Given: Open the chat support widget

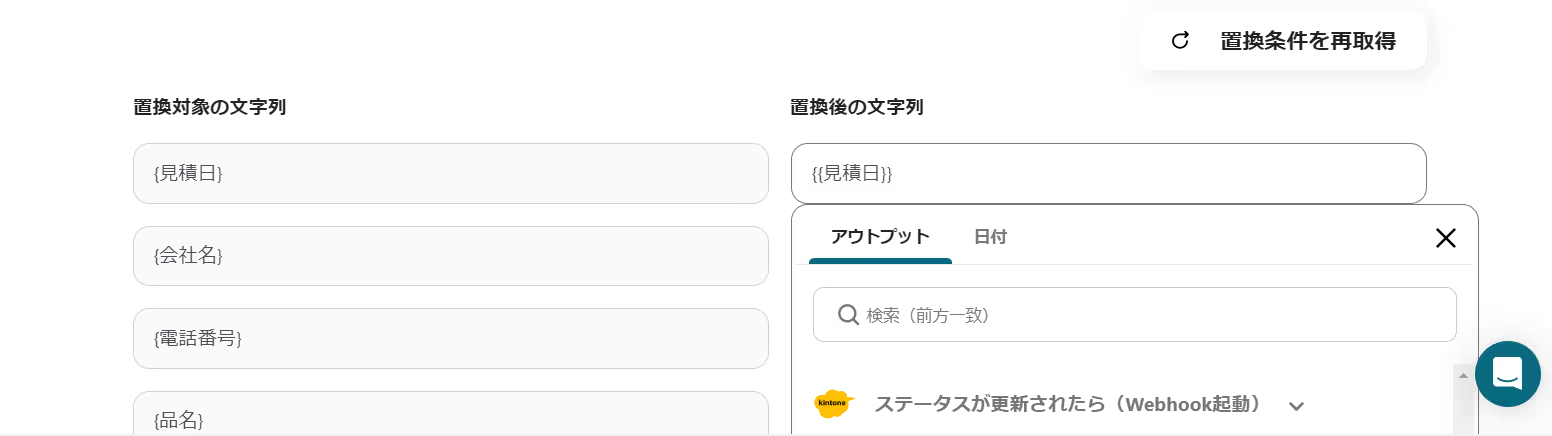Looking at the screenshot, I should pyautogui.click(x=1507, y=374).
